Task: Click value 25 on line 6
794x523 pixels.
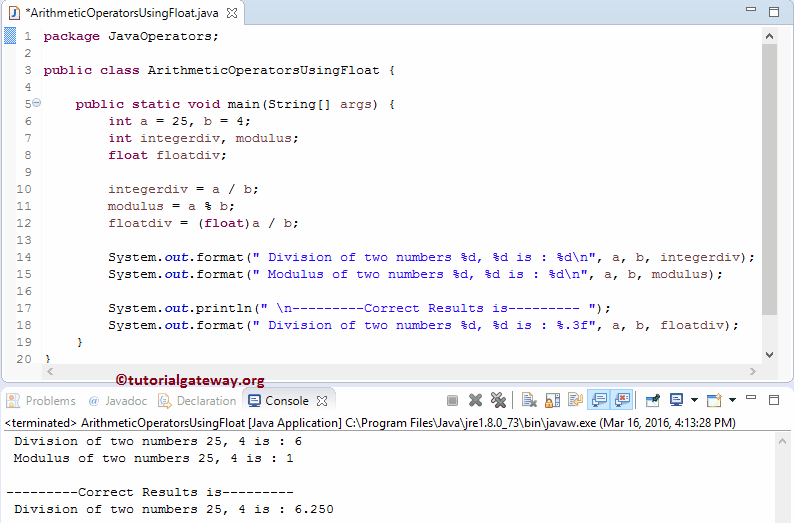Action: coord(180,122)
